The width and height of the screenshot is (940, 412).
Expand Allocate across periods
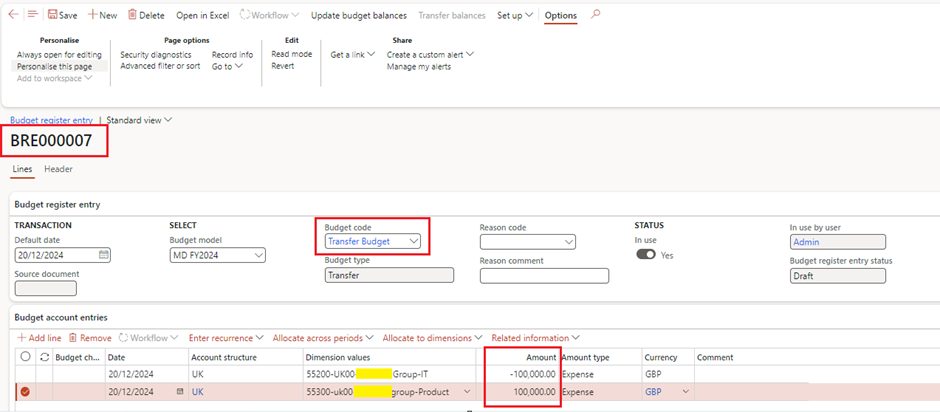pyautogui.click(x=323, y=338)
